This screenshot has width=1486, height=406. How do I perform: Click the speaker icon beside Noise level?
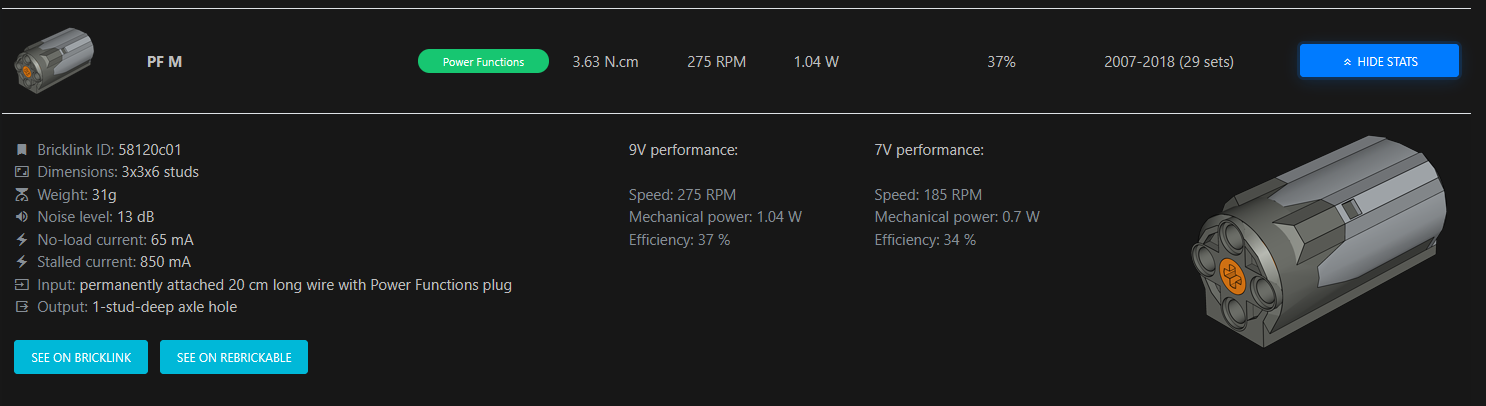coord(22,217)
